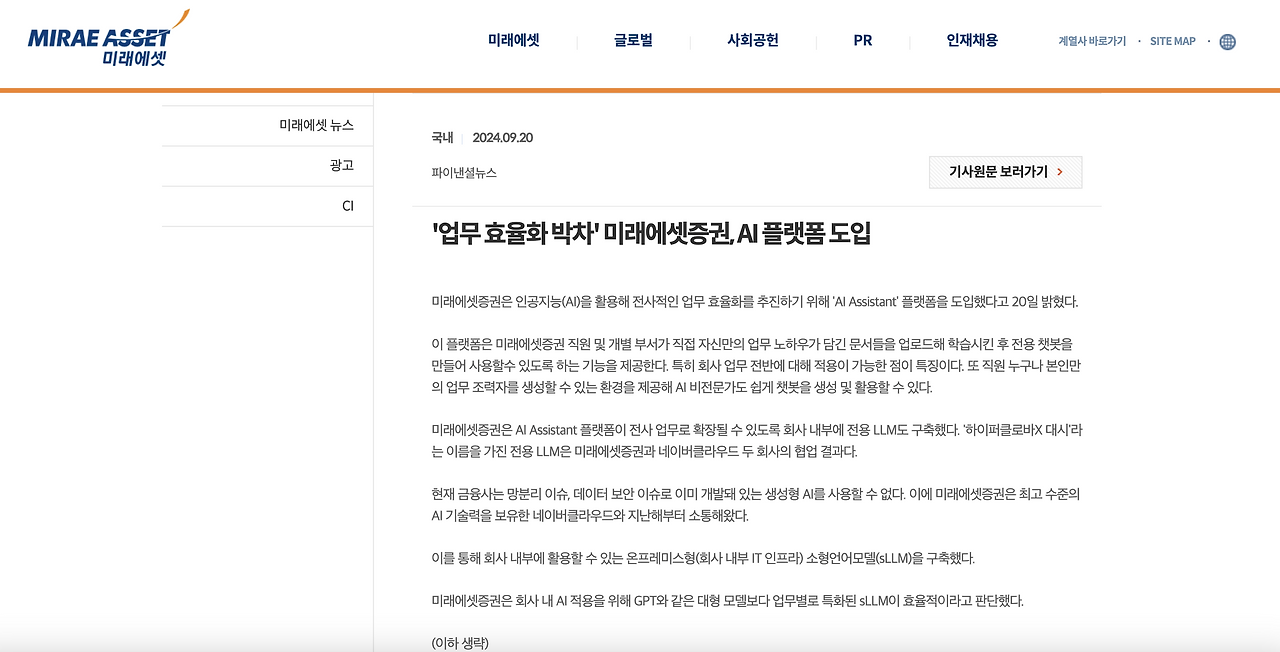
Task: Open the PR section
Action: point(862,41)
